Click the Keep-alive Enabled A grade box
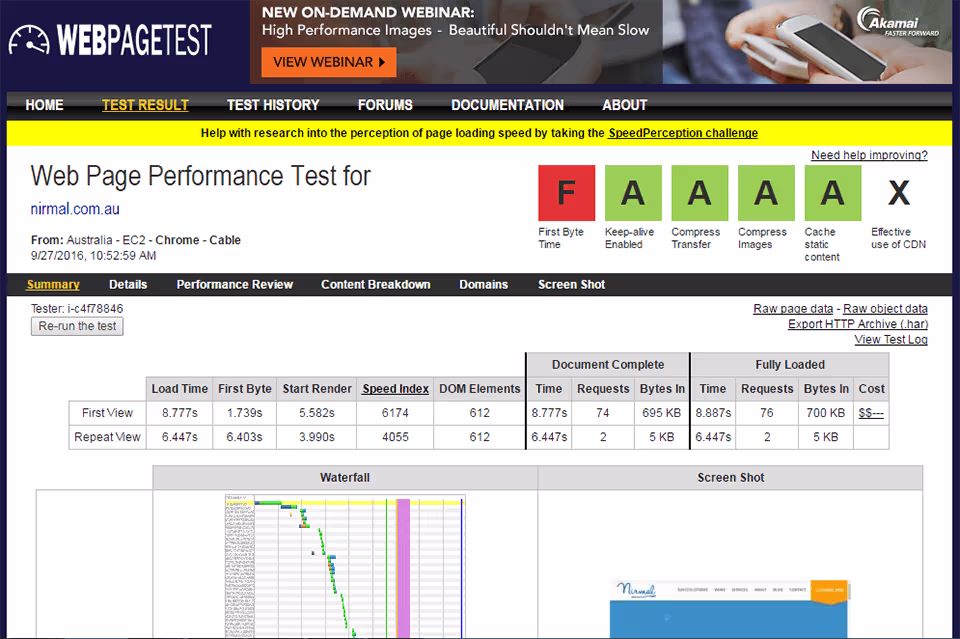 pyautogui.click(x=633, y=193)
